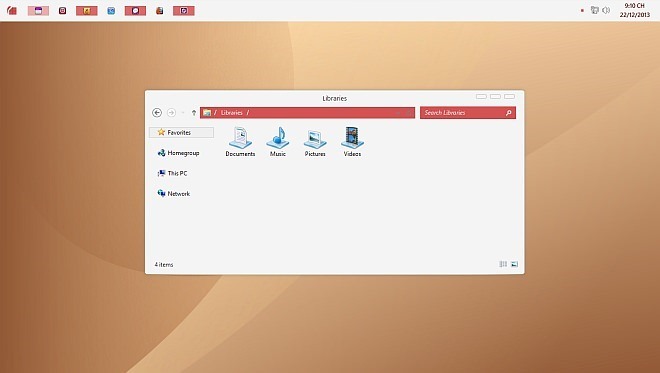Viewport: 660px width, 373px height.
Task: Switch to large icons view
Action: pos(514,264)
